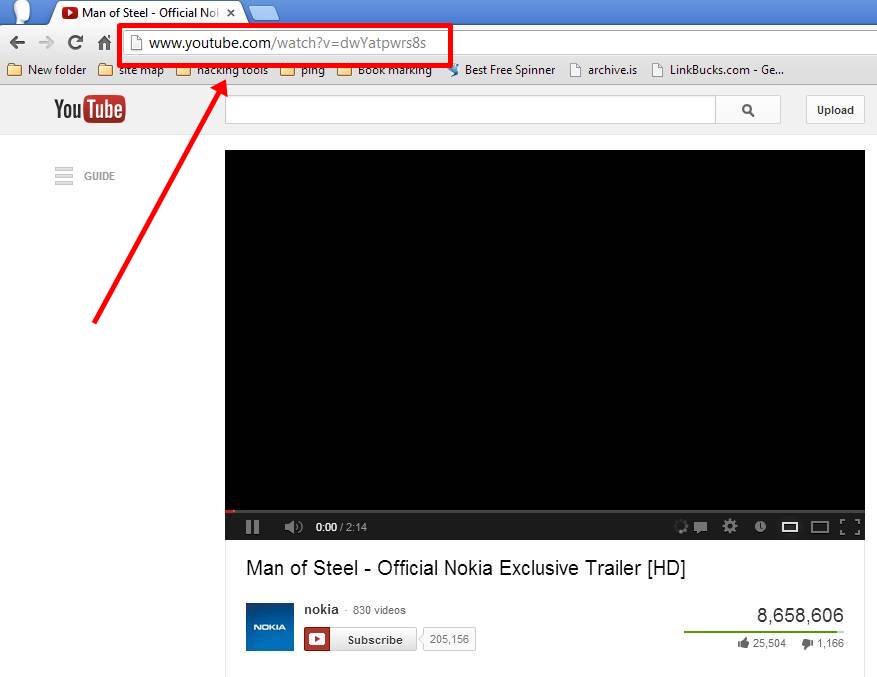Seek on the video progress bar
The width and height of the screenshot is (877, 677).
(545, 511)
